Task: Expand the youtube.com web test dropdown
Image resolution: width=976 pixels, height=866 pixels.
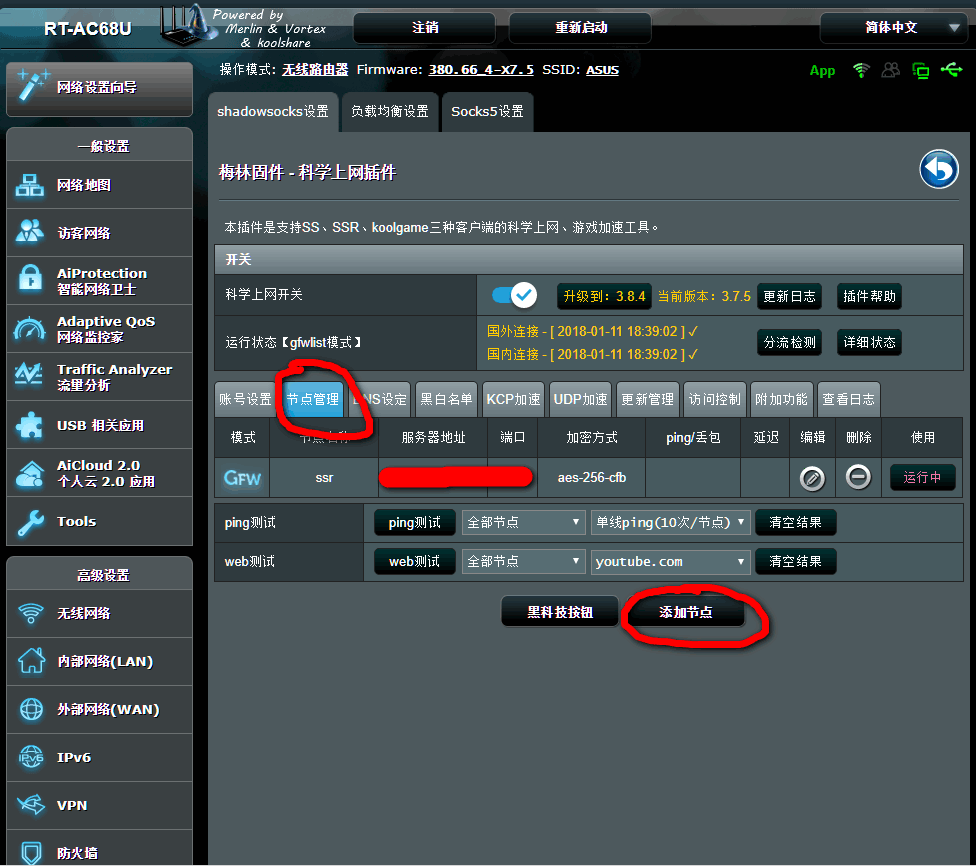Action: (x=670, y=562)
